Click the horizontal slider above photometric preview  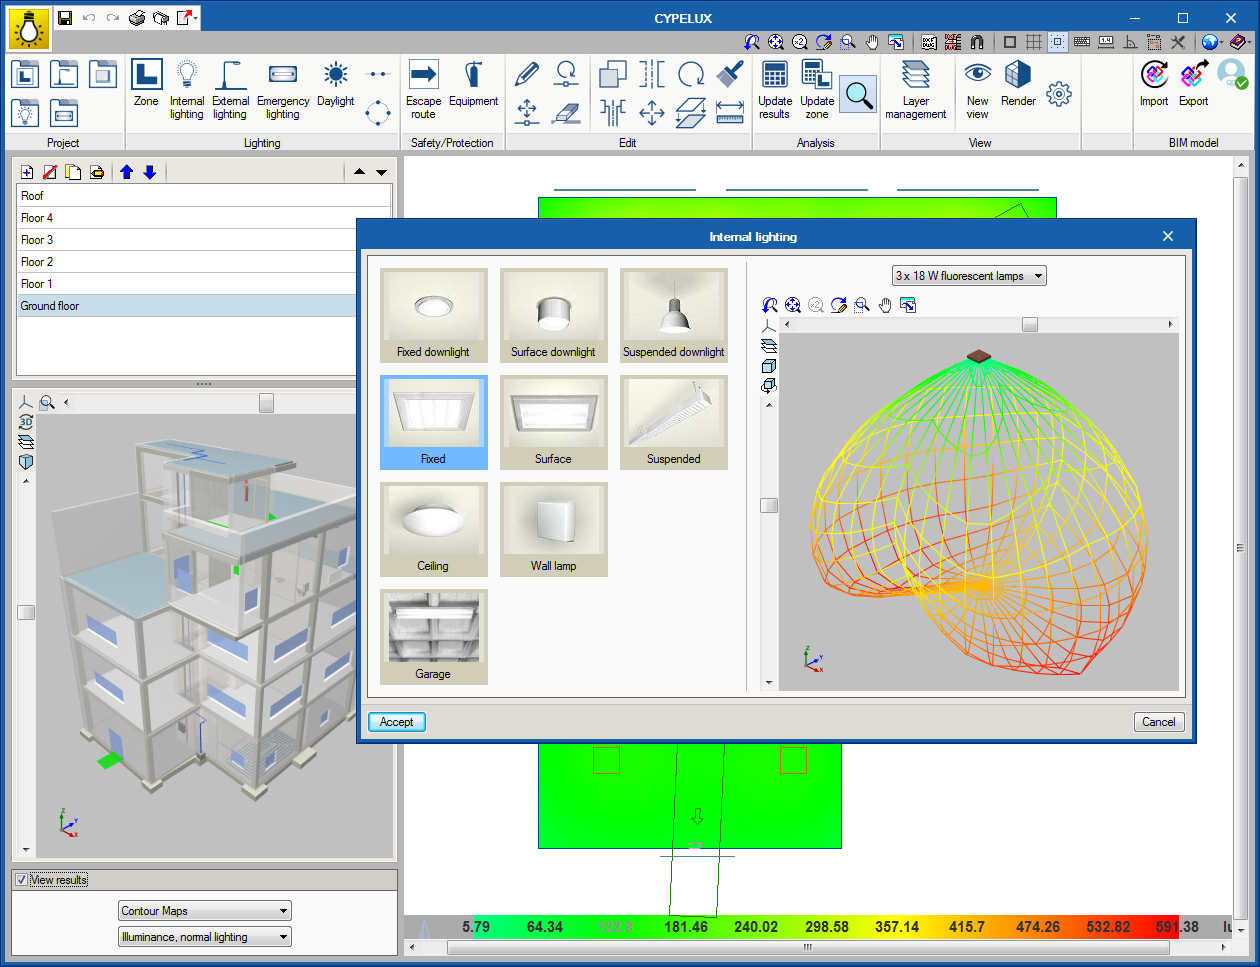pos(1029,324)
